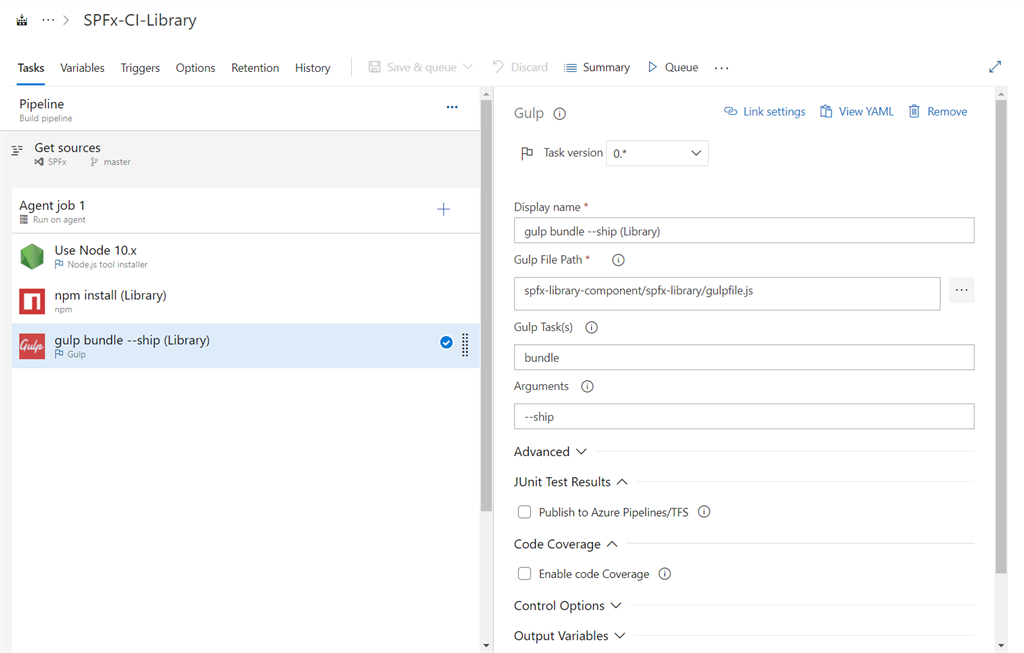Switch to the Variables tab

pos(82,68)
